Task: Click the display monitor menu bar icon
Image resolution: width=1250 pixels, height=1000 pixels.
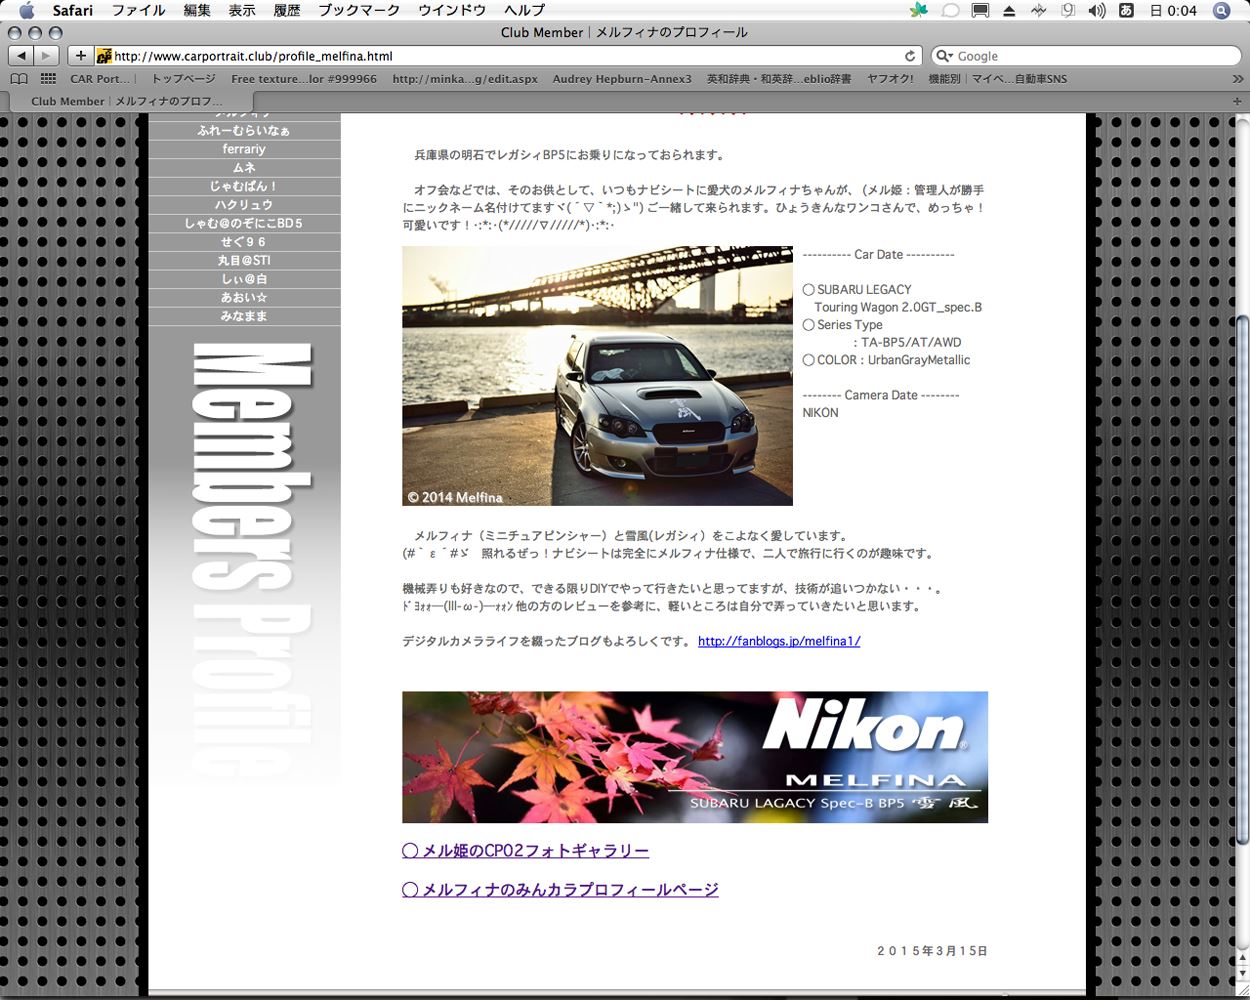Action: (980, 10)
